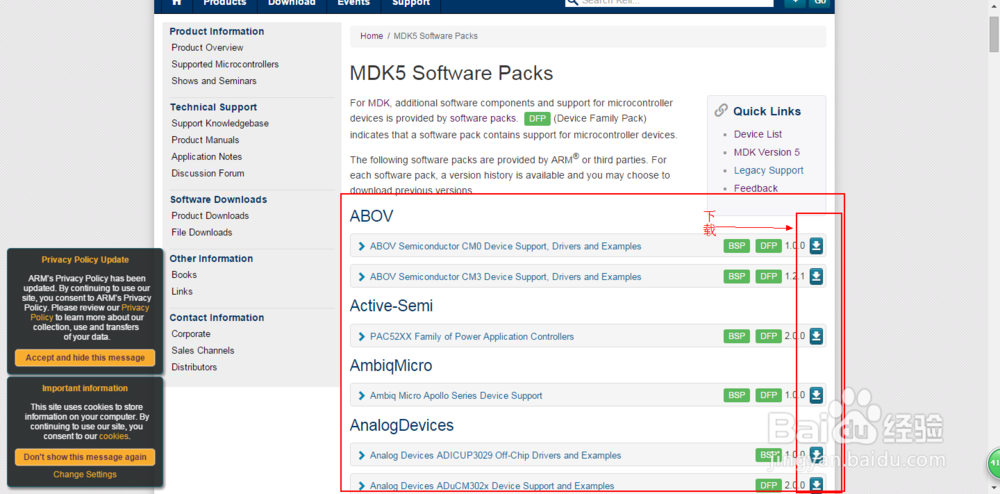
Task: Click DFP badge on PAC52XX row
Action: [768, 336]
